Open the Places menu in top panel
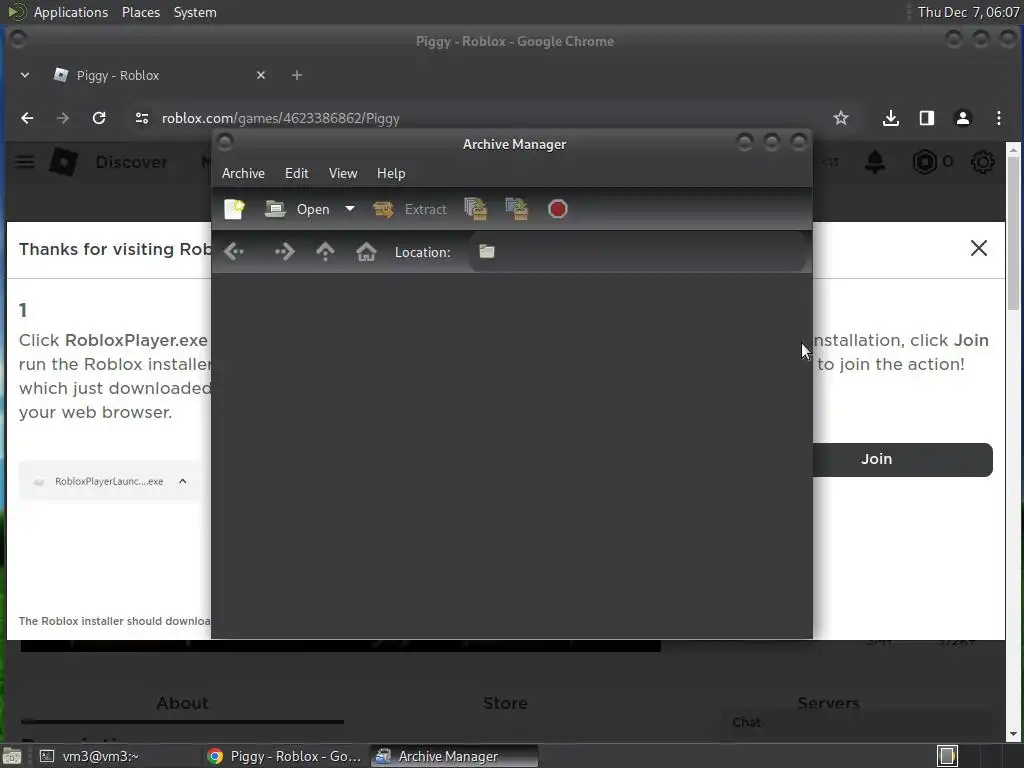 (140, 12)
